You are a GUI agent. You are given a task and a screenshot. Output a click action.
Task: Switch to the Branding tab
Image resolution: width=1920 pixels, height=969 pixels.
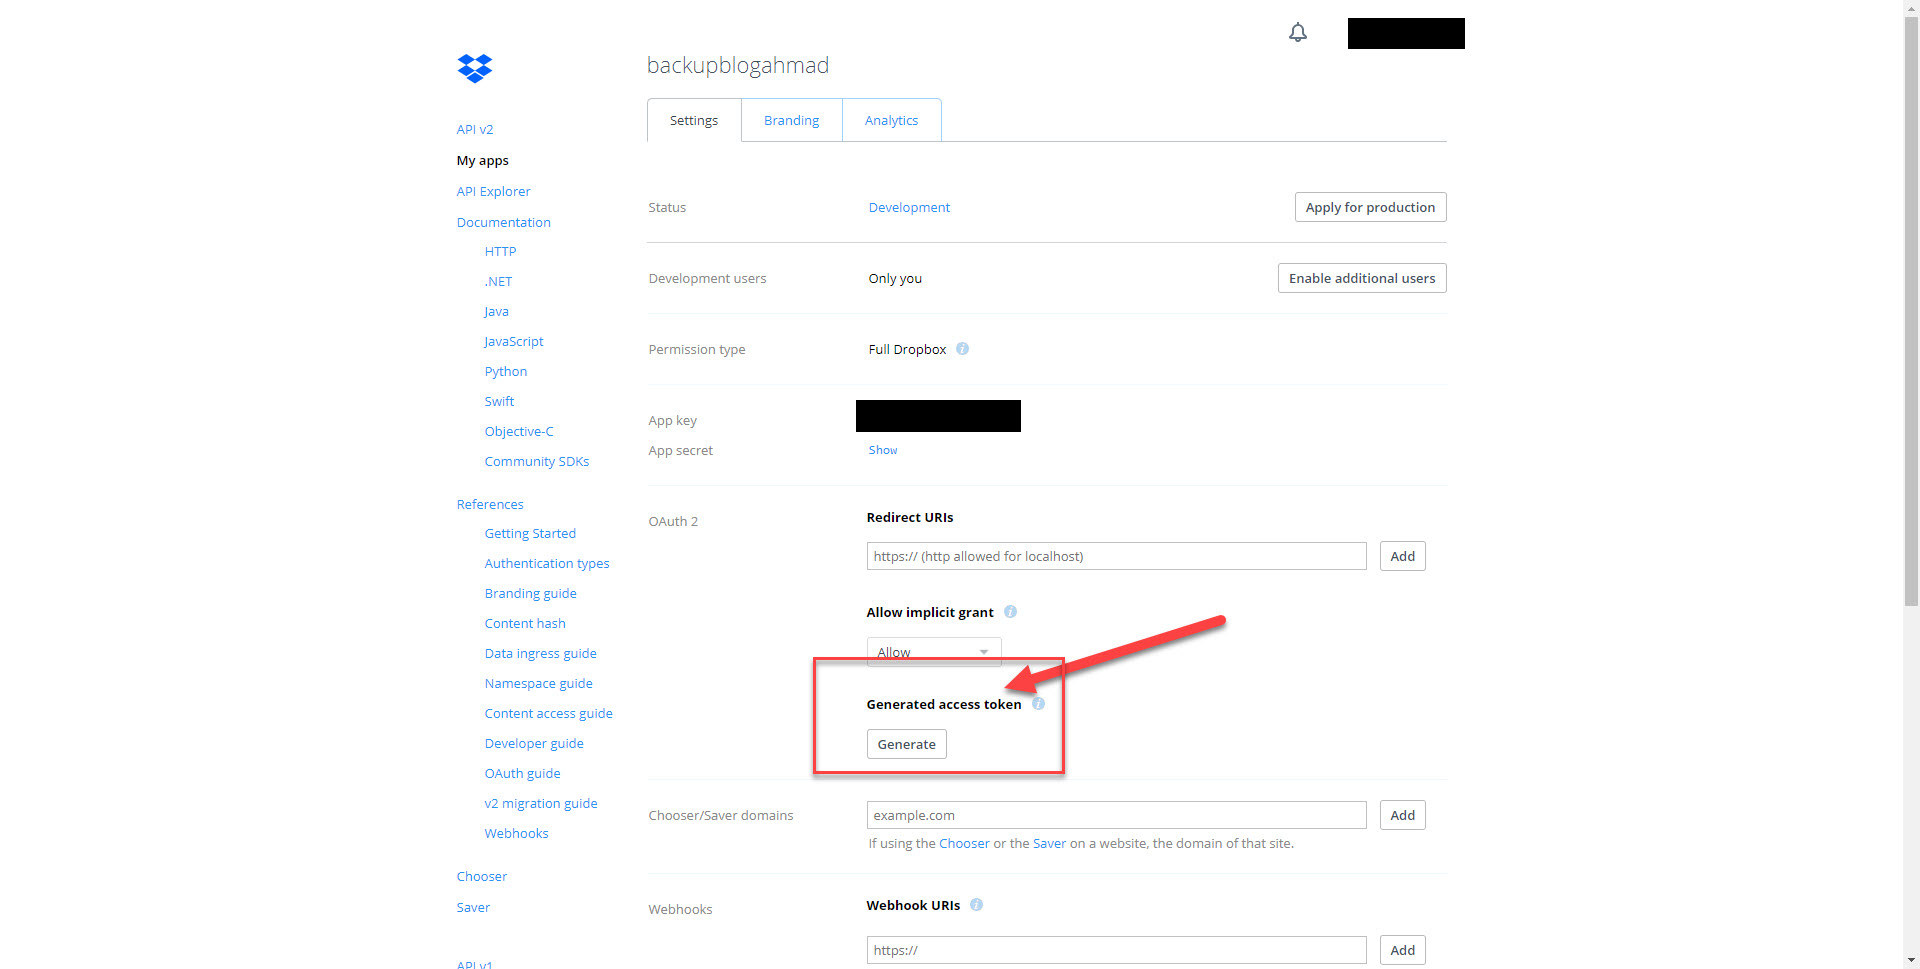pos(791,120)
